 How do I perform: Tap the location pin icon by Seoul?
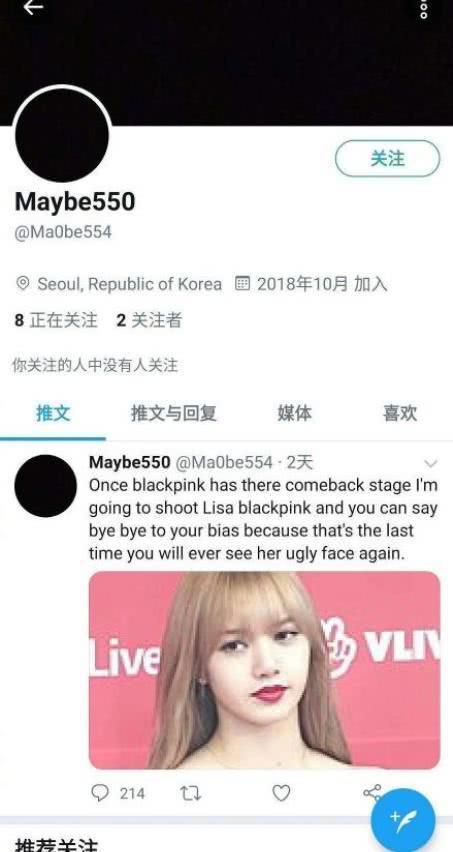click(23, 284)
